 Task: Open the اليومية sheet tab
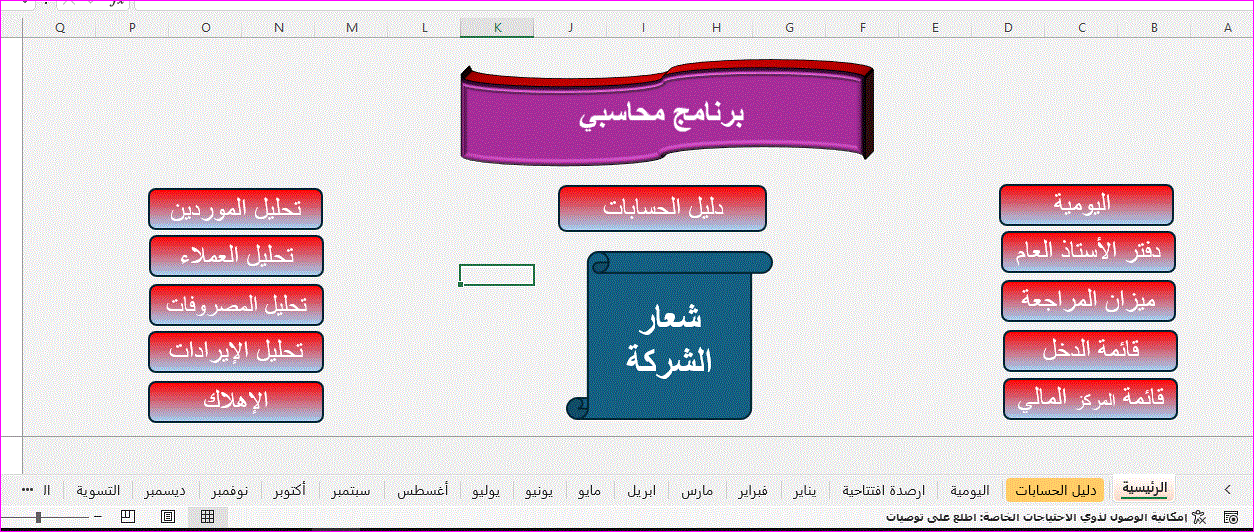(970, 490)
